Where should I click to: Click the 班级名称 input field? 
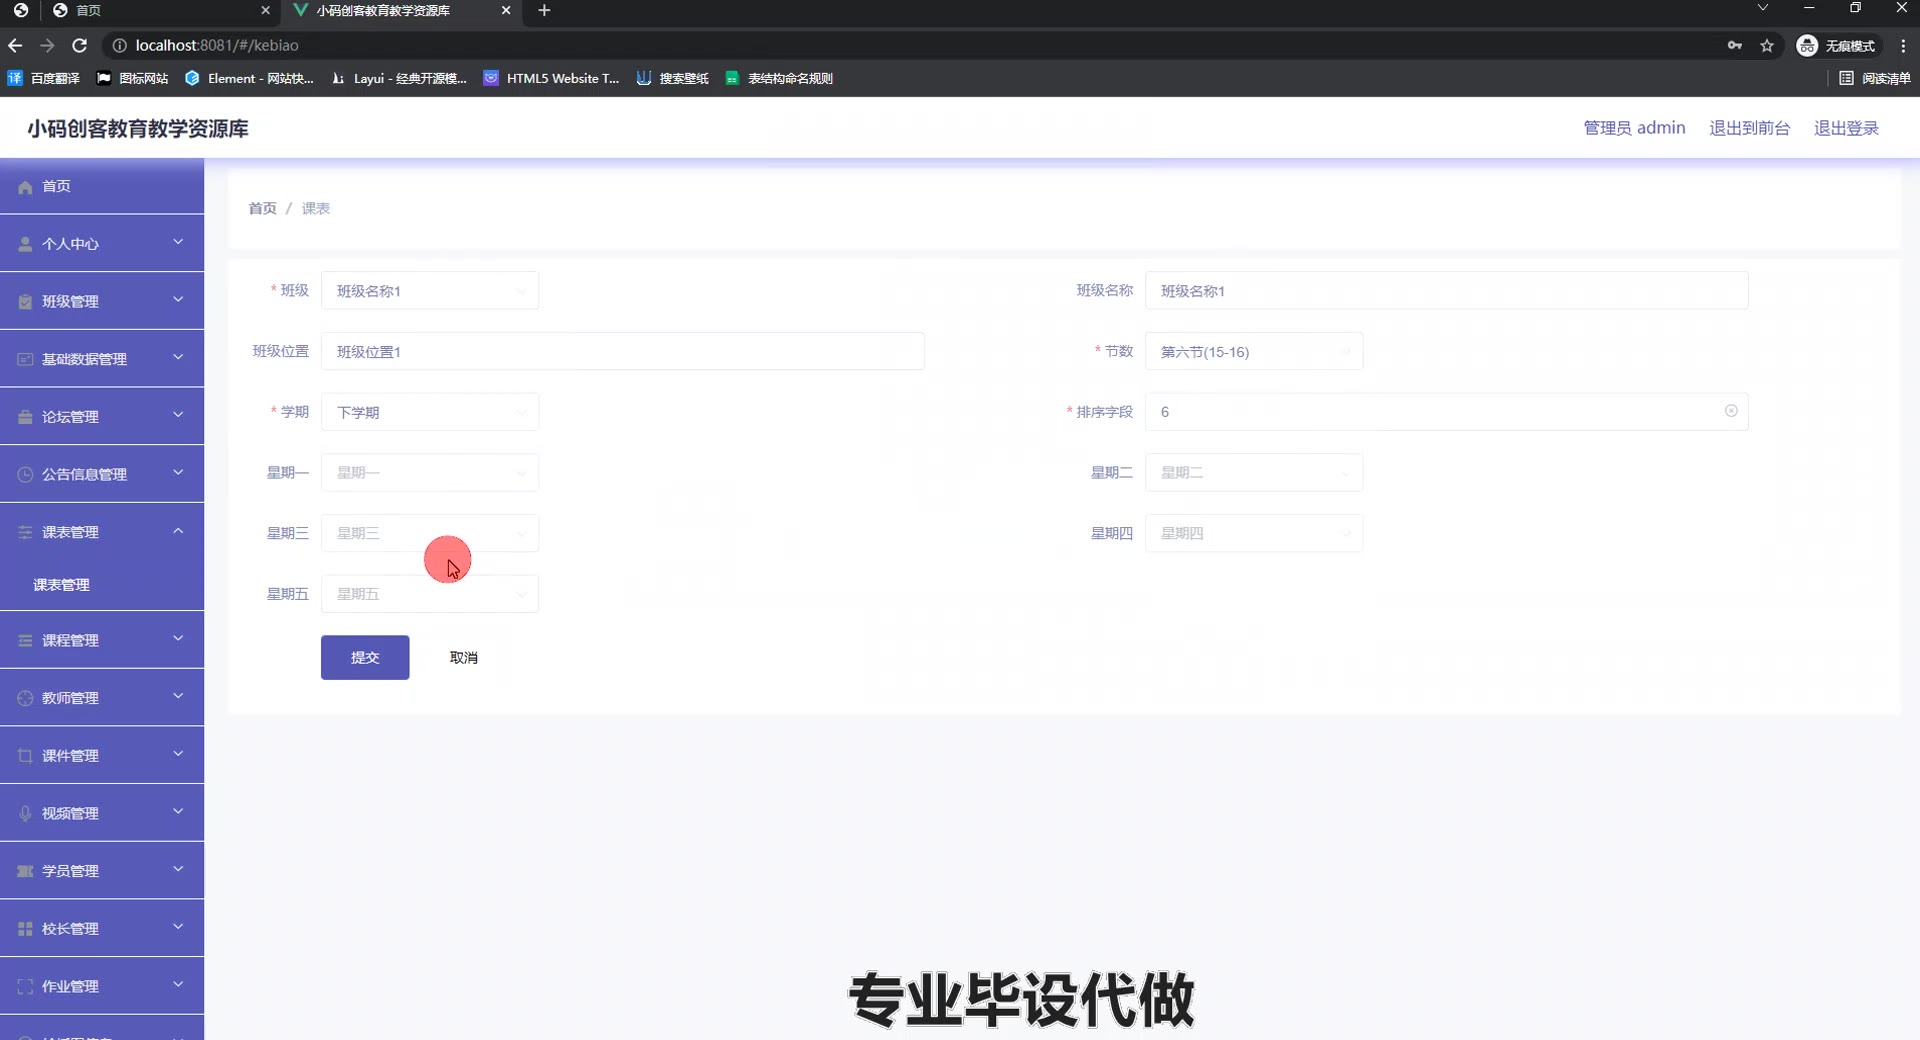[1446, 291]
